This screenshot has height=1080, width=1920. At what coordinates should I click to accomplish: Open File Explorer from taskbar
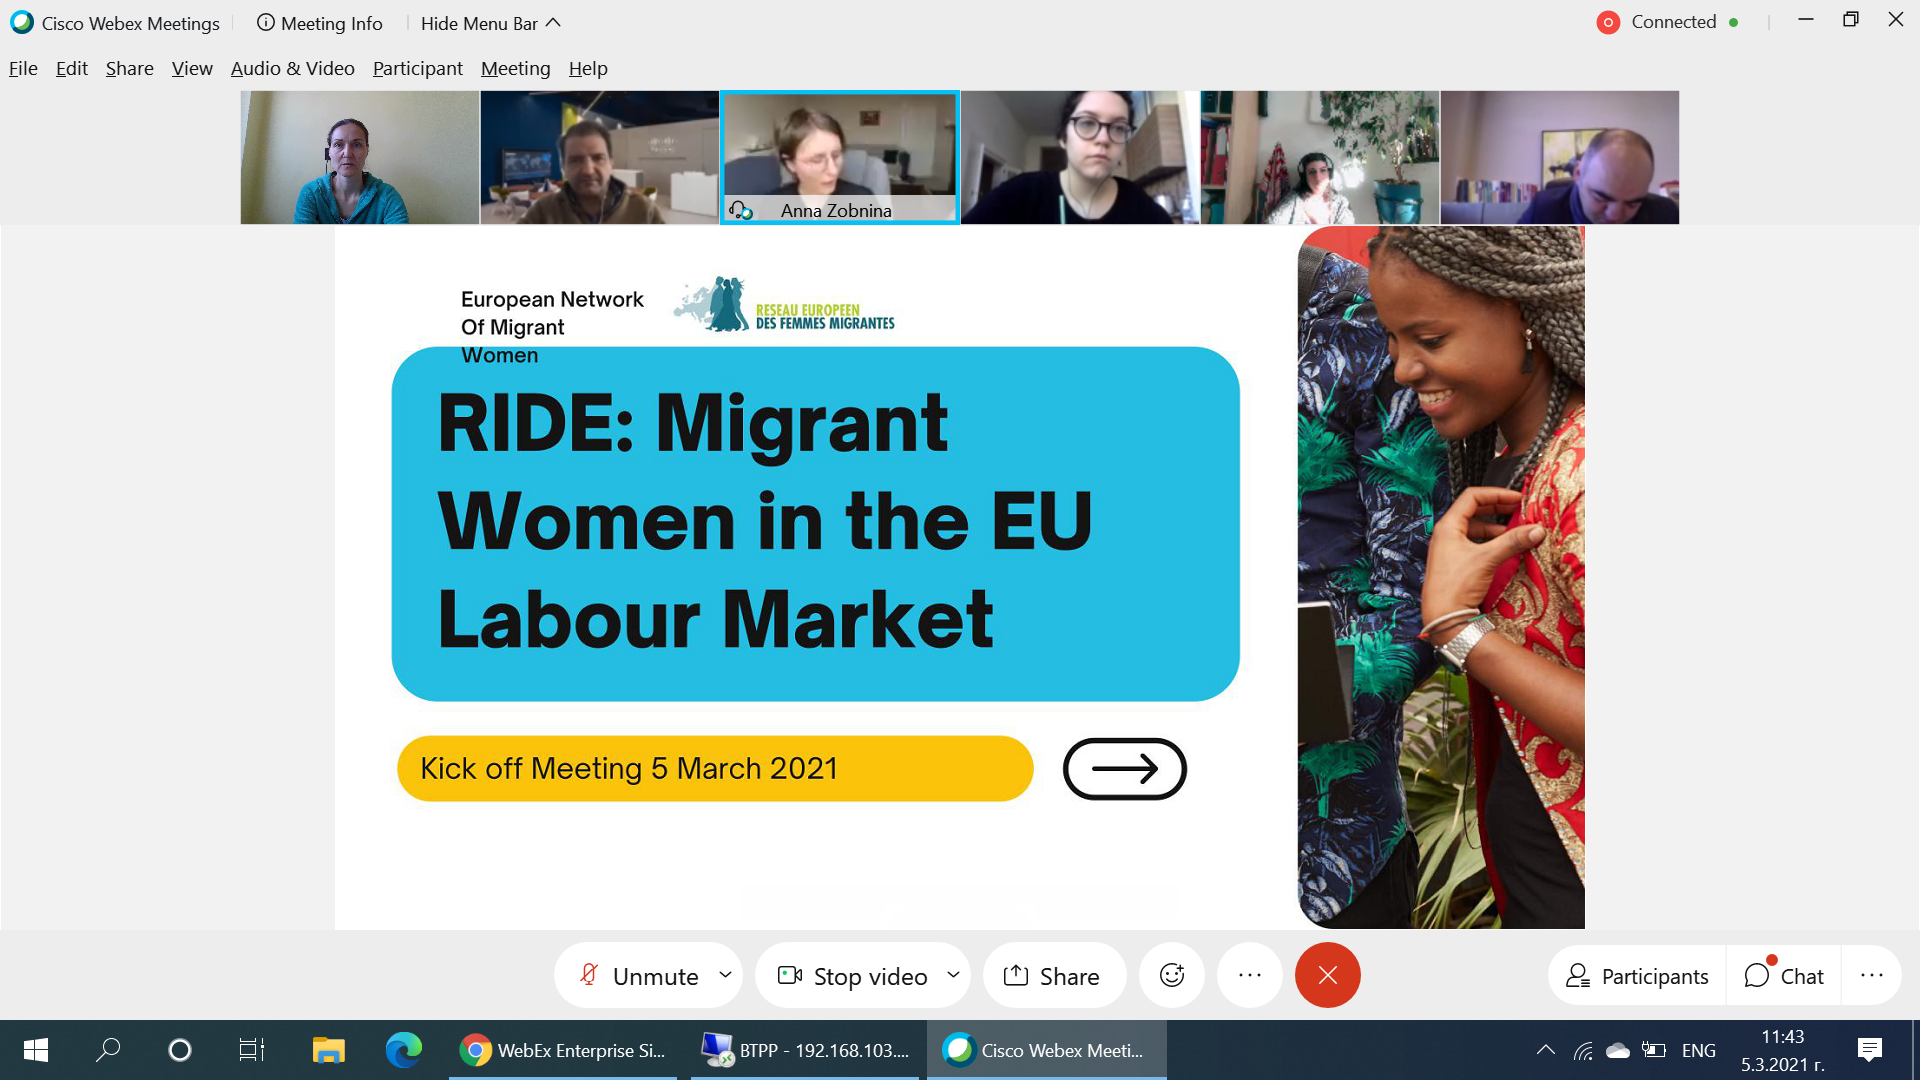pos(328,1050)
